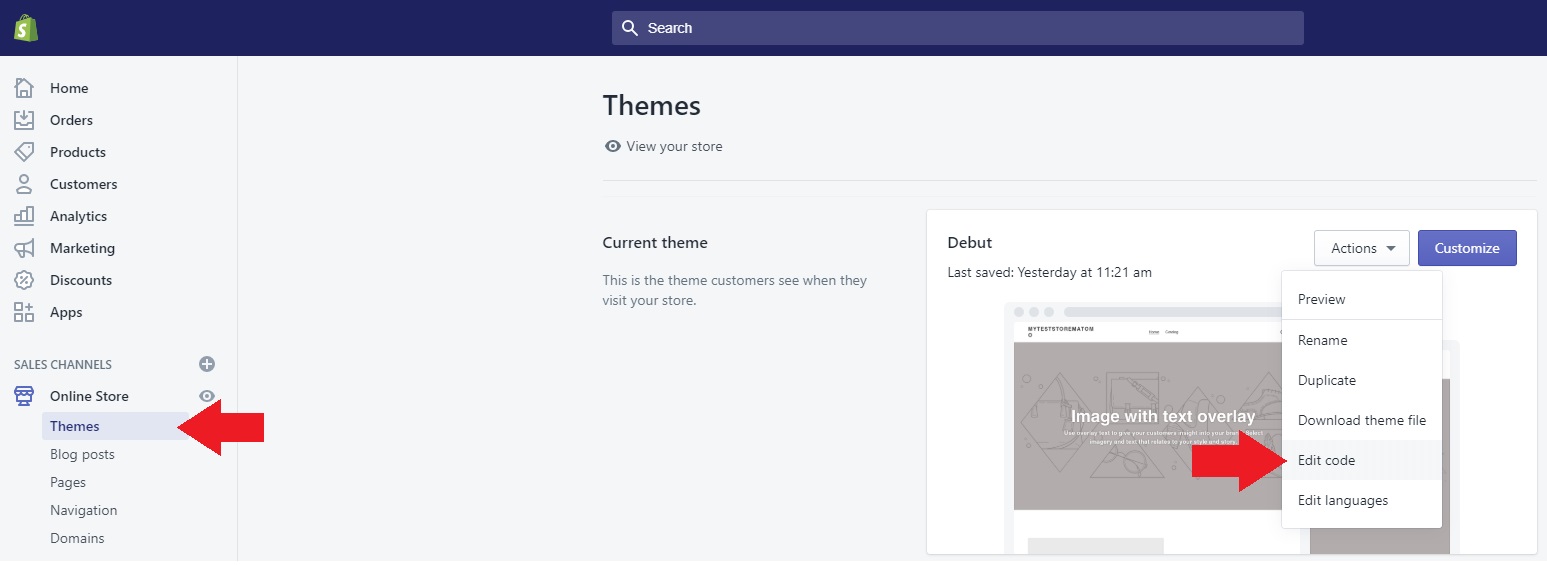Choose Duplicate in the Actions menu

[1326, 380]
